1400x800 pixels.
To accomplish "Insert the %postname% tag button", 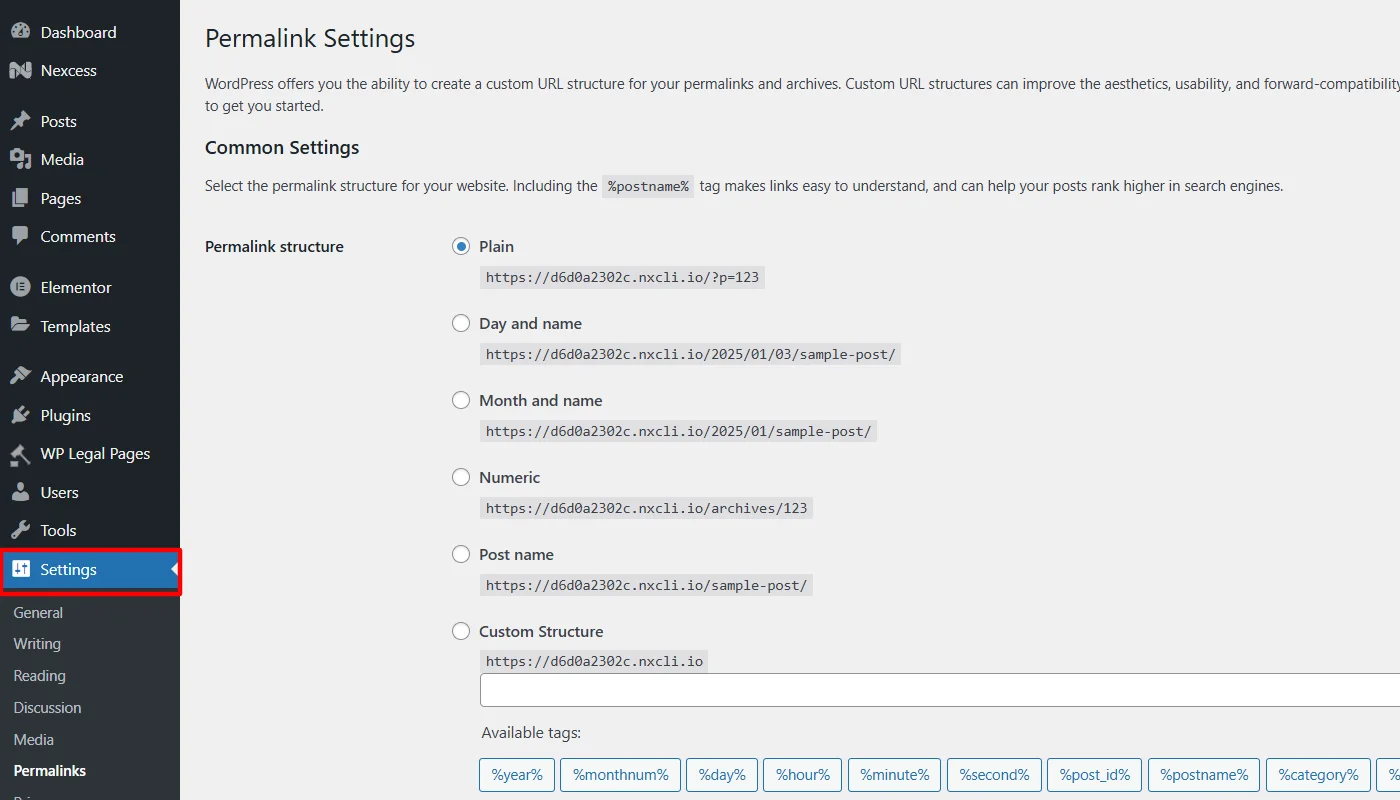I will tap(1204, 775).
